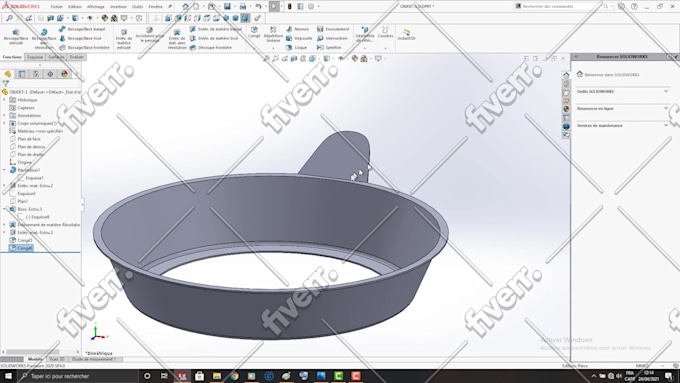Click Enlèv. de mat. avec révolution
Screen dimensions: 680x383
(x=177, y=39)
